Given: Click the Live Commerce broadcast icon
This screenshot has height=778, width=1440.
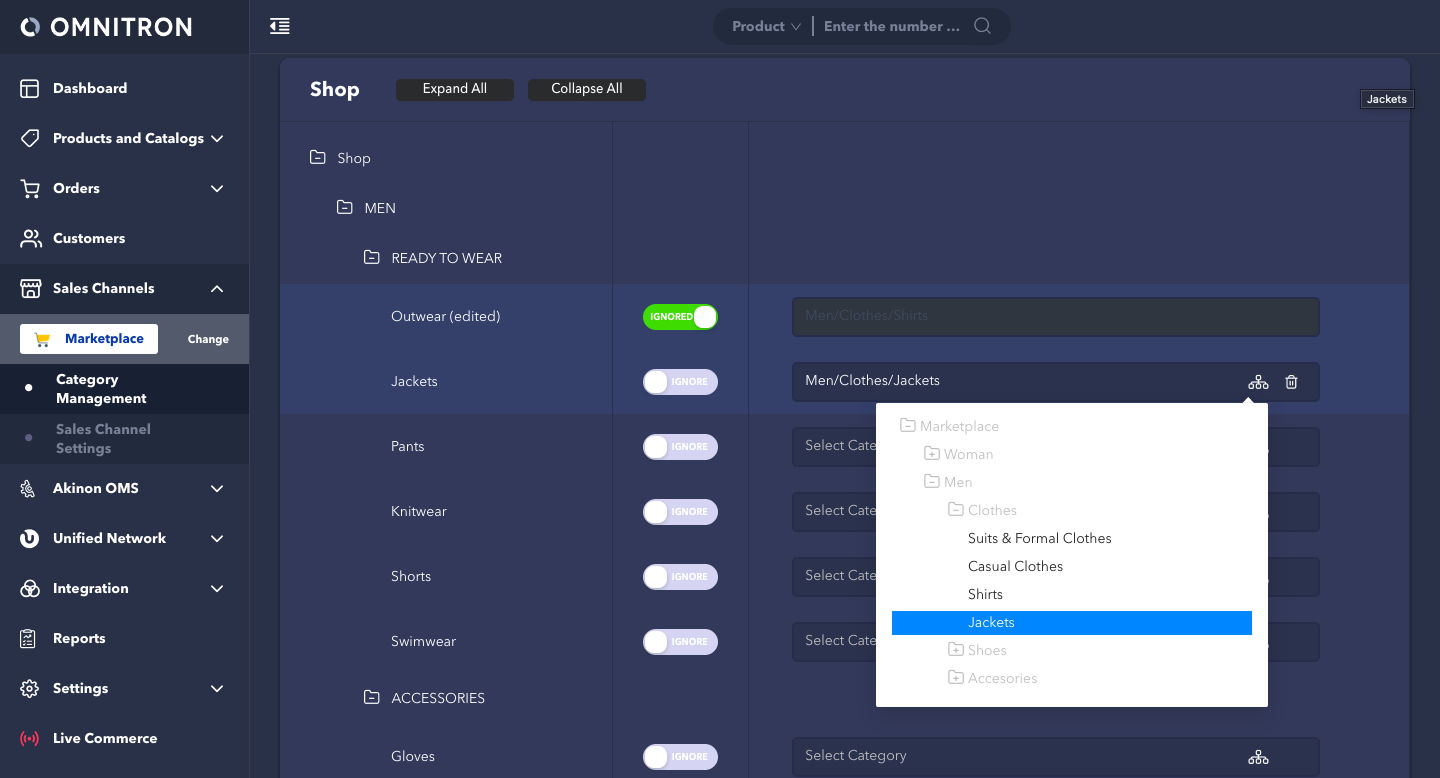Looking at the screenshot, I should click(x=30, y=739).
